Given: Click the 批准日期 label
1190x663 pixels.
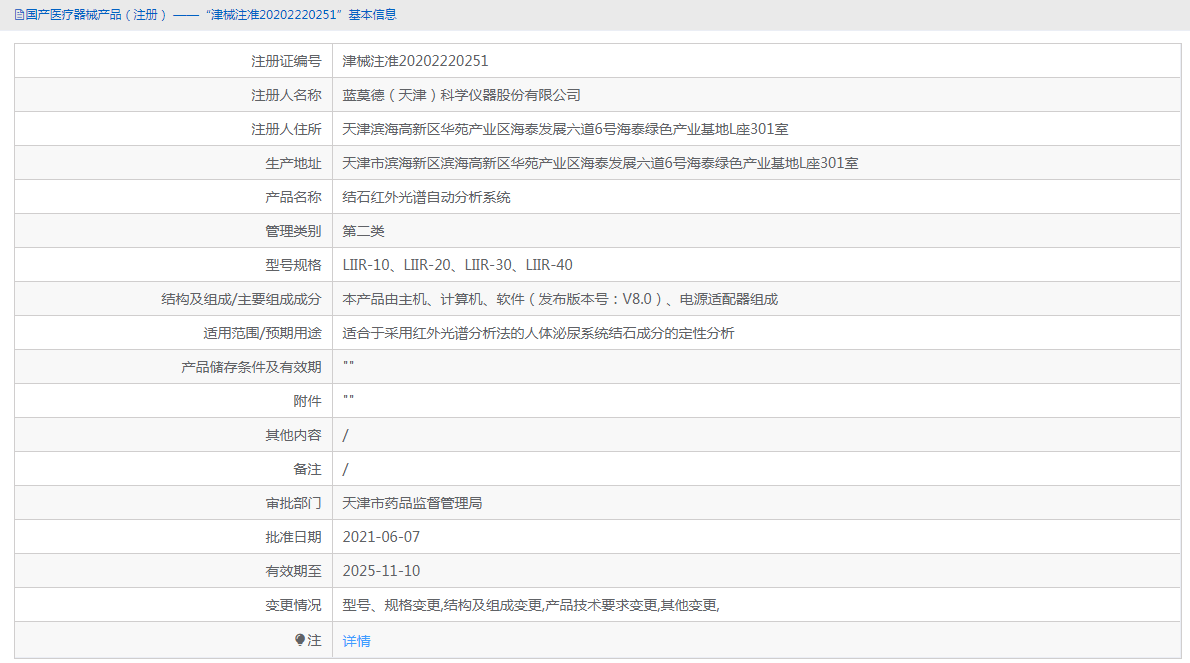Looking at the screenshot, I should (x=293, y=537).
